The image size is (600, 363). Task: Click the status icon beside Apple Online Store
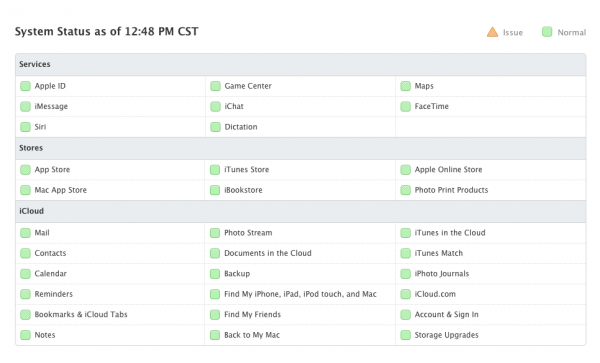[406, 169]
